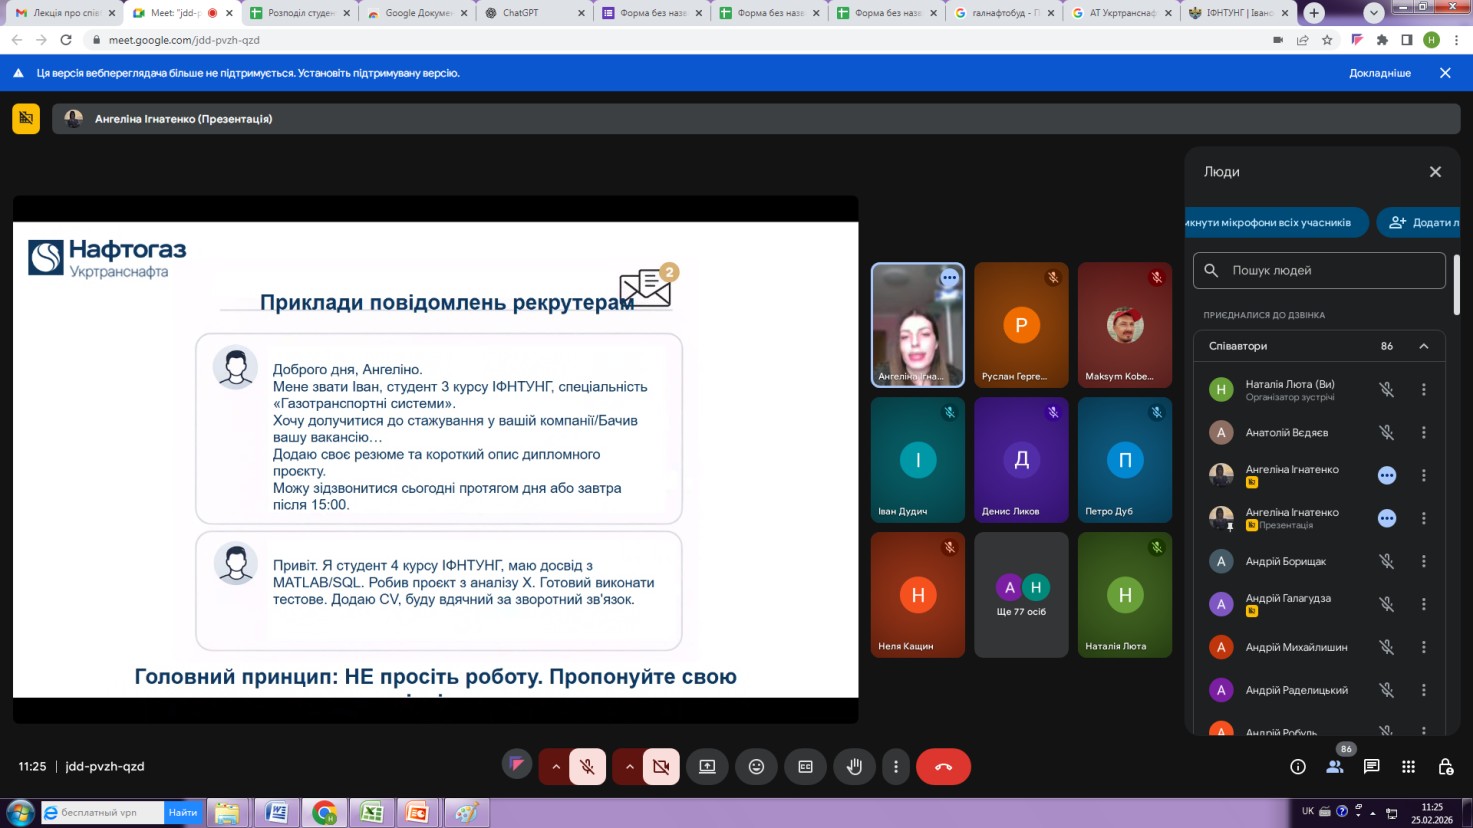Mute microphone icon for Андрій Михайлишин
This screenshot has width=1473, height=828.
pos(1387,648)
